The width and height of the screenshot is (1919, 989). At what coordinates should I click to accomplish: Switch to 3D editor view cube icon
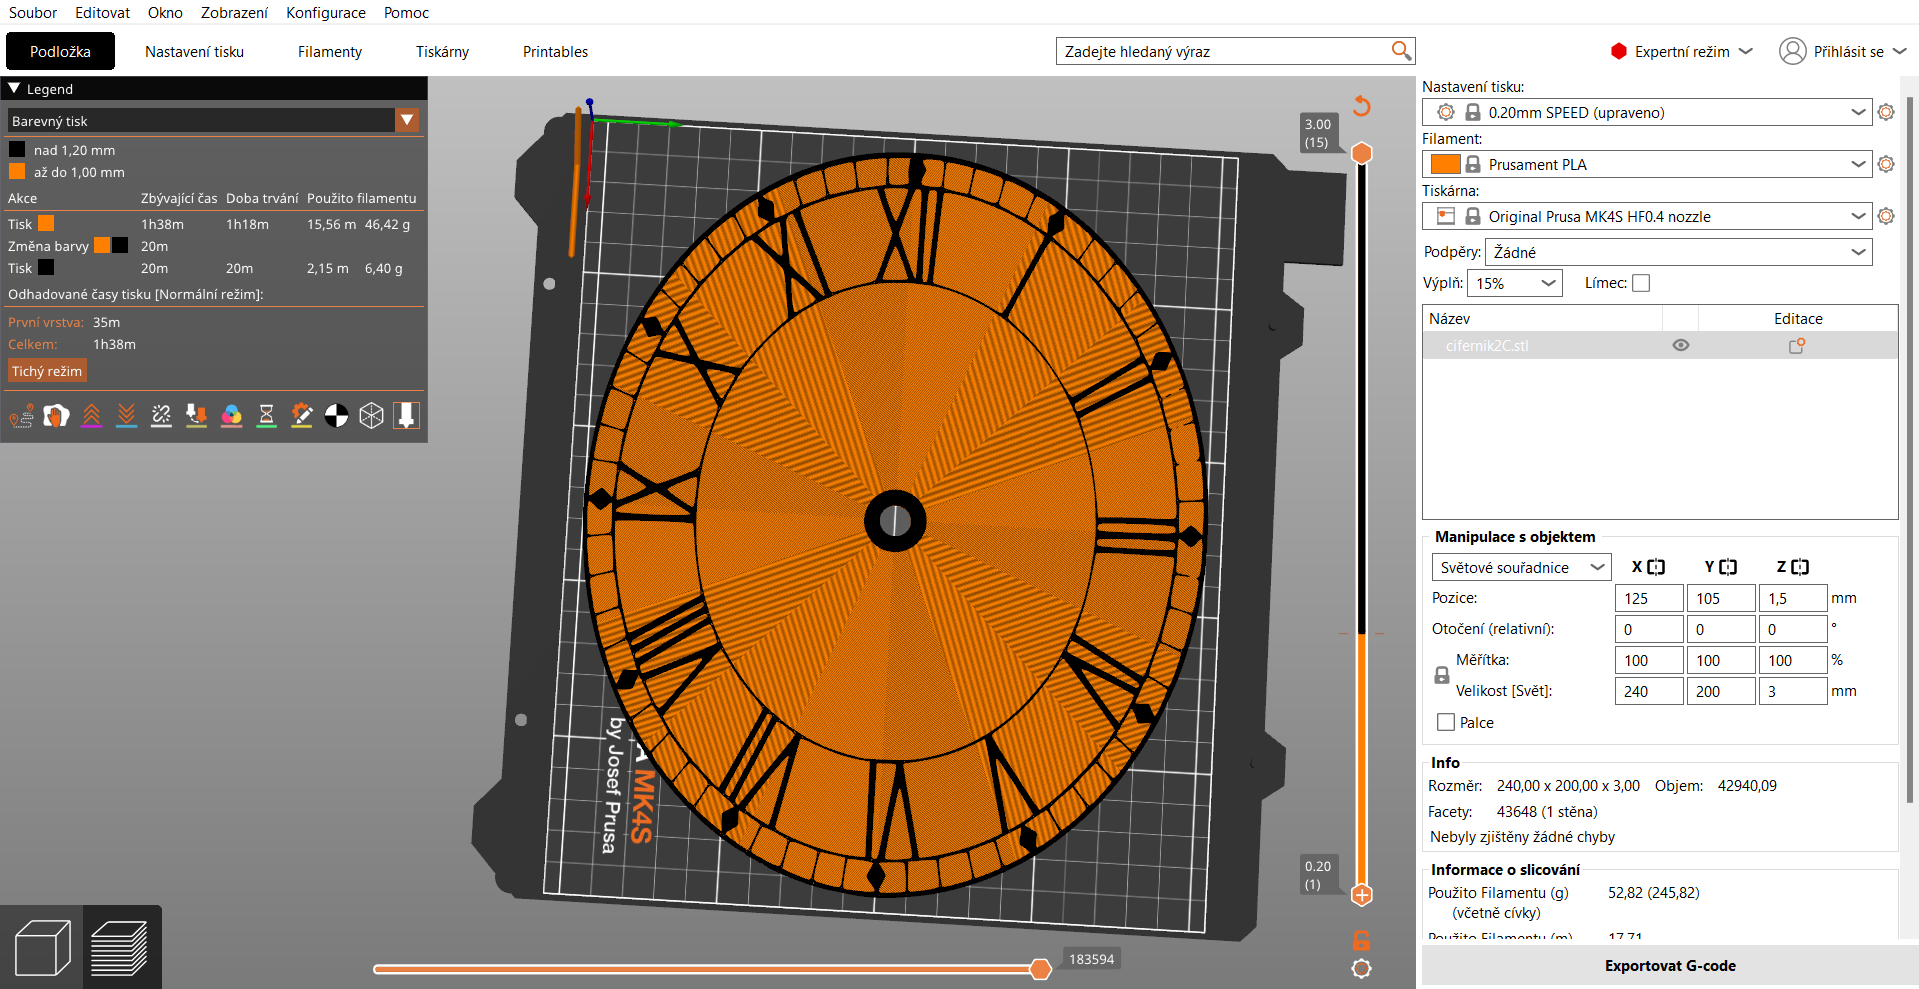pyautogui.click(x=42, y=947)
